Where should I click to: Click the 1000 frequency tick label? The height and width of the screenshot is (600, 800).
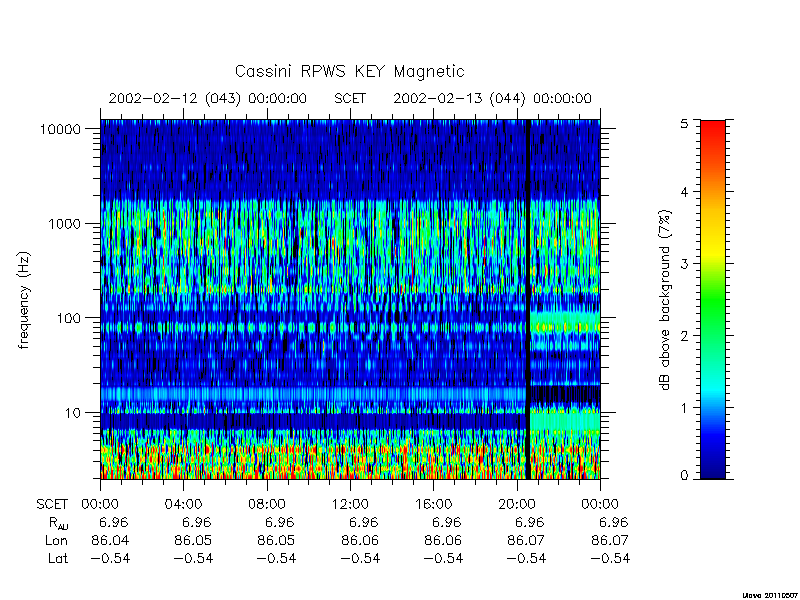click(x=65, y=223)
